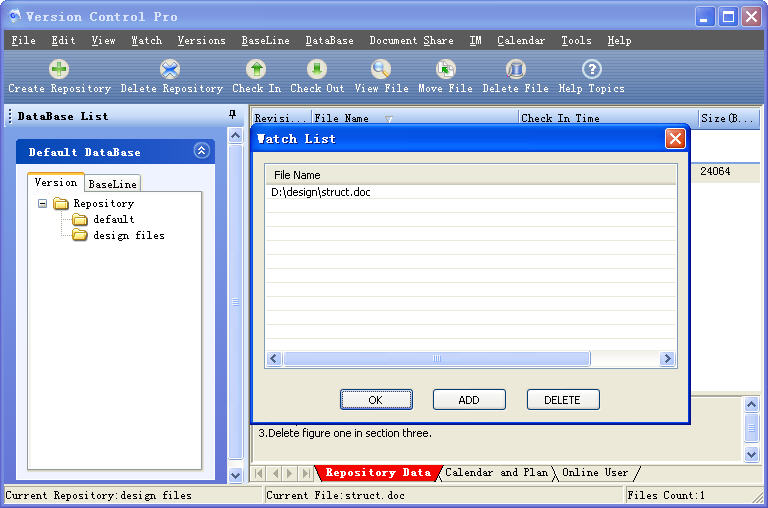Select the default repository tree item
The image size is (768, 508).
pyautogui.click(x=114, y=219)
